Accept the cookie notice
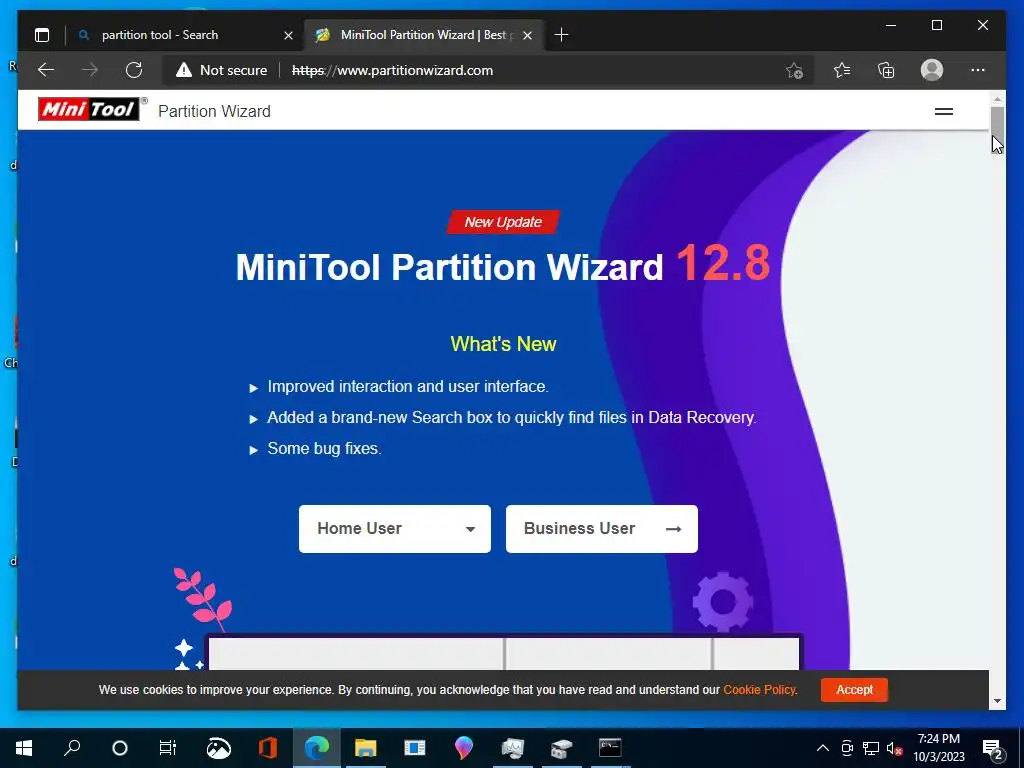Viewport: 1024px width, 768px height. click(x=854, y=690)
